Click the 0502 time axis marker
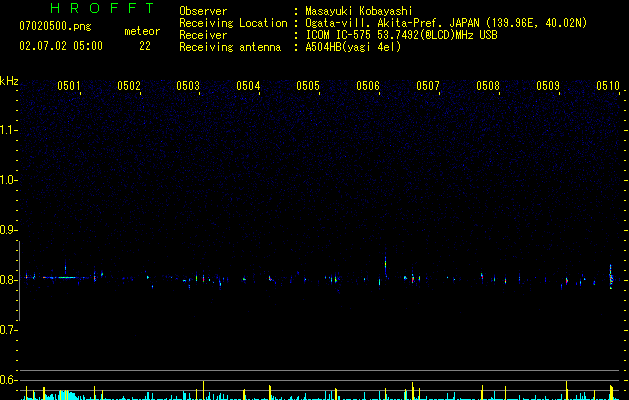Screen dimensions: 629x400 point(129,86)
